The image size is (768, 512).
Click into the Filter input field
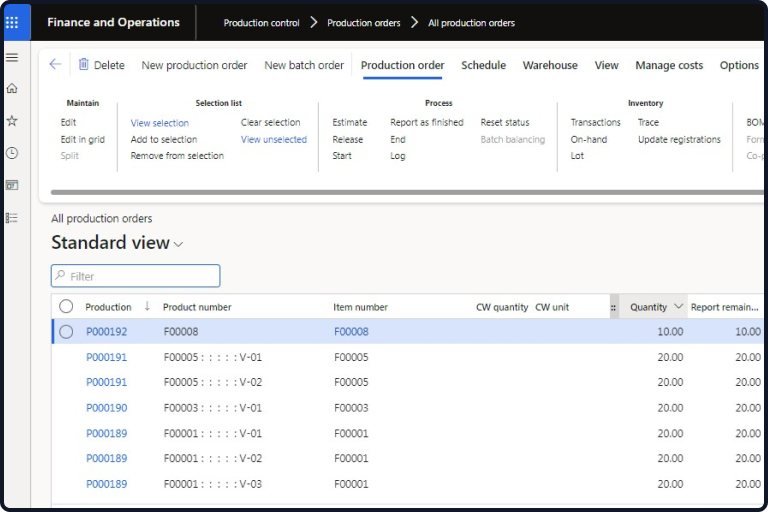136,276
